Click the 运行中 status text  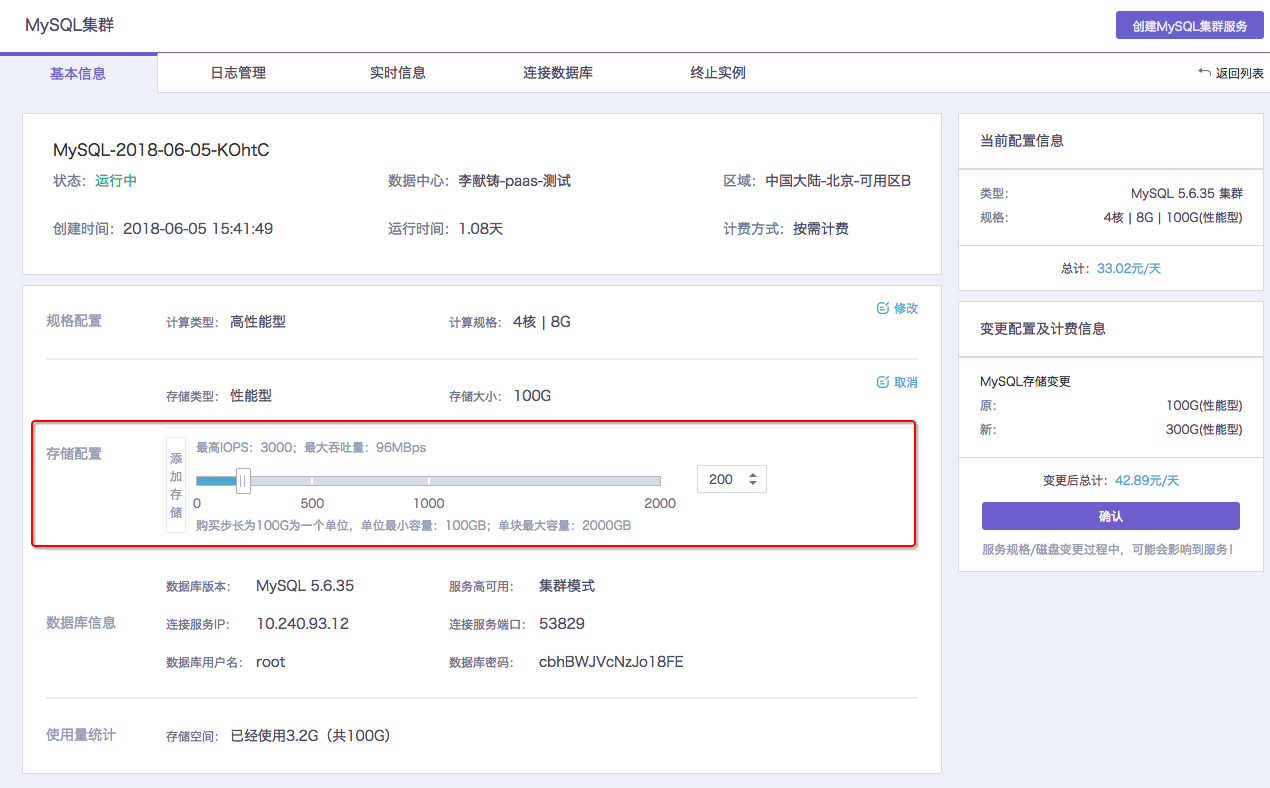(116, 181)
